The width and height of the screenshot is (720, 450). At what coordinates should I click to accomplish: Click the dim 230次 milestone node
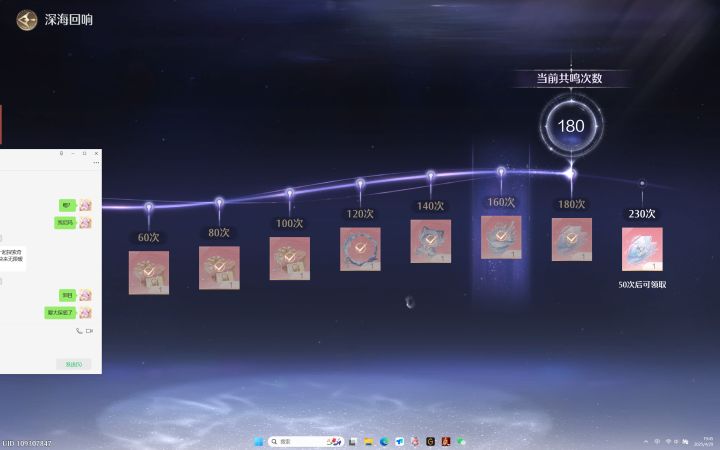642,183
